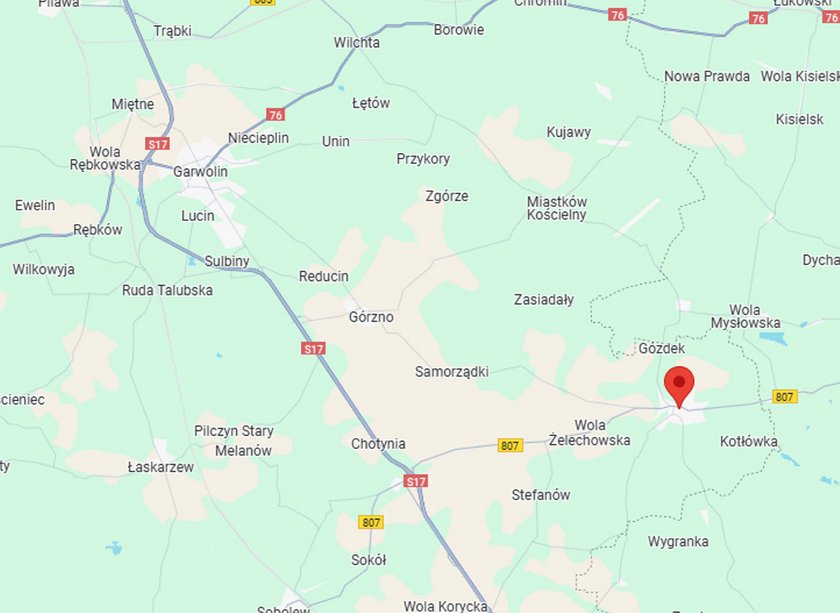Click the S17 road shield near Garwolin
840x613 pixels.
158,144
